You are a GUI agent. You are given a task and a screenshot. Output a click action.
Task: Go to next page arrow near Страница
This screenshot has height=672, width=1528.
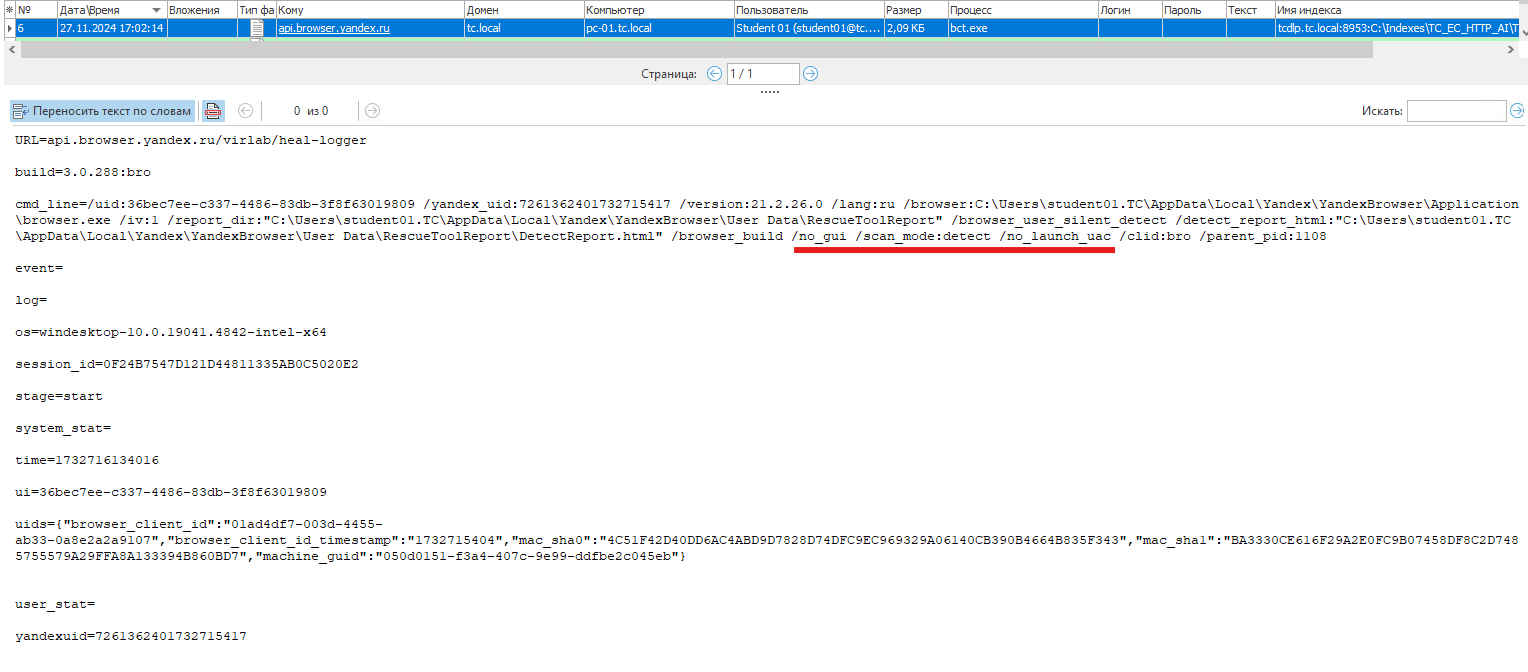[x=811, y=73]
